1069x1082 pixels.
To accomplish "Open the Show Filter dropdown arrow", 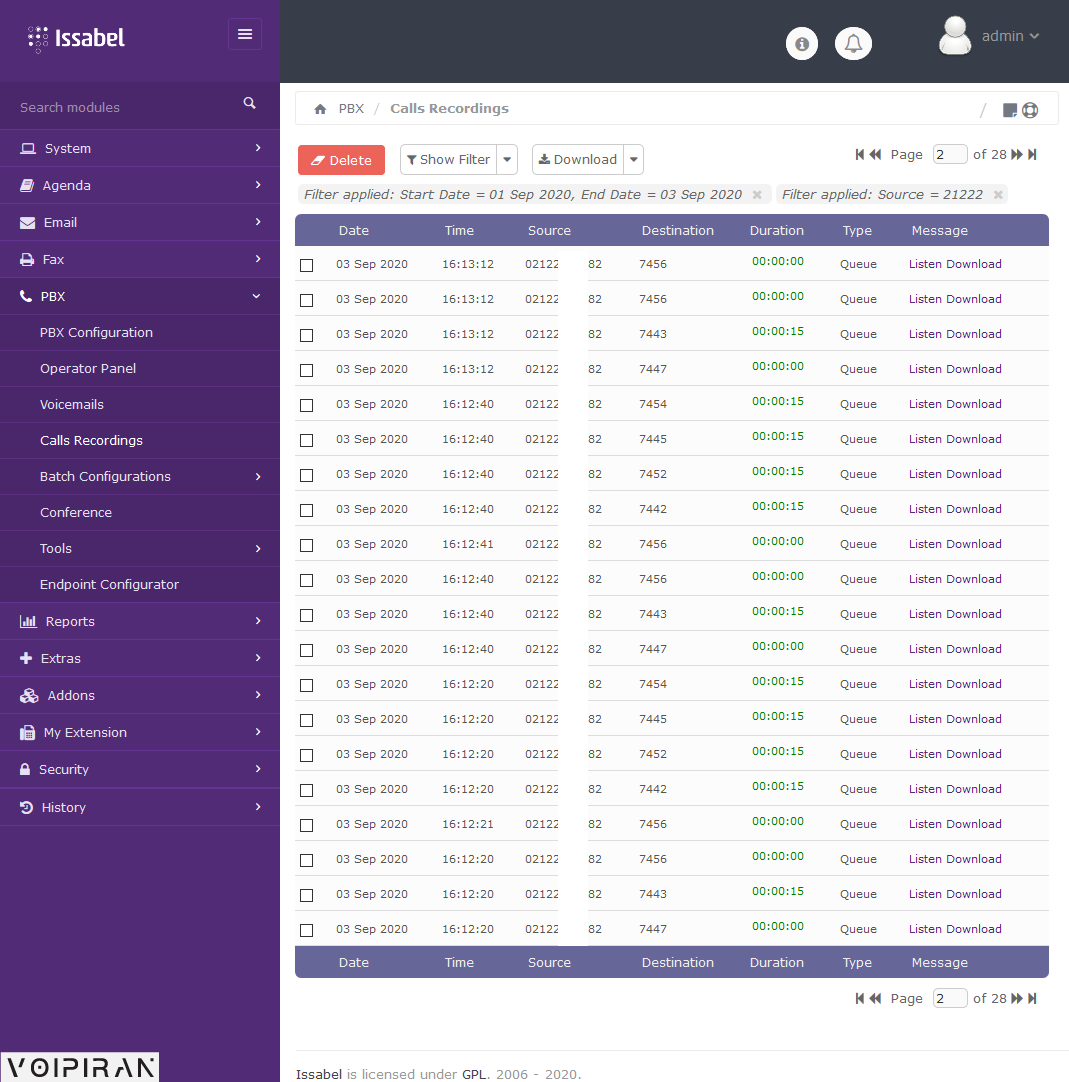I will pos(507,159).
